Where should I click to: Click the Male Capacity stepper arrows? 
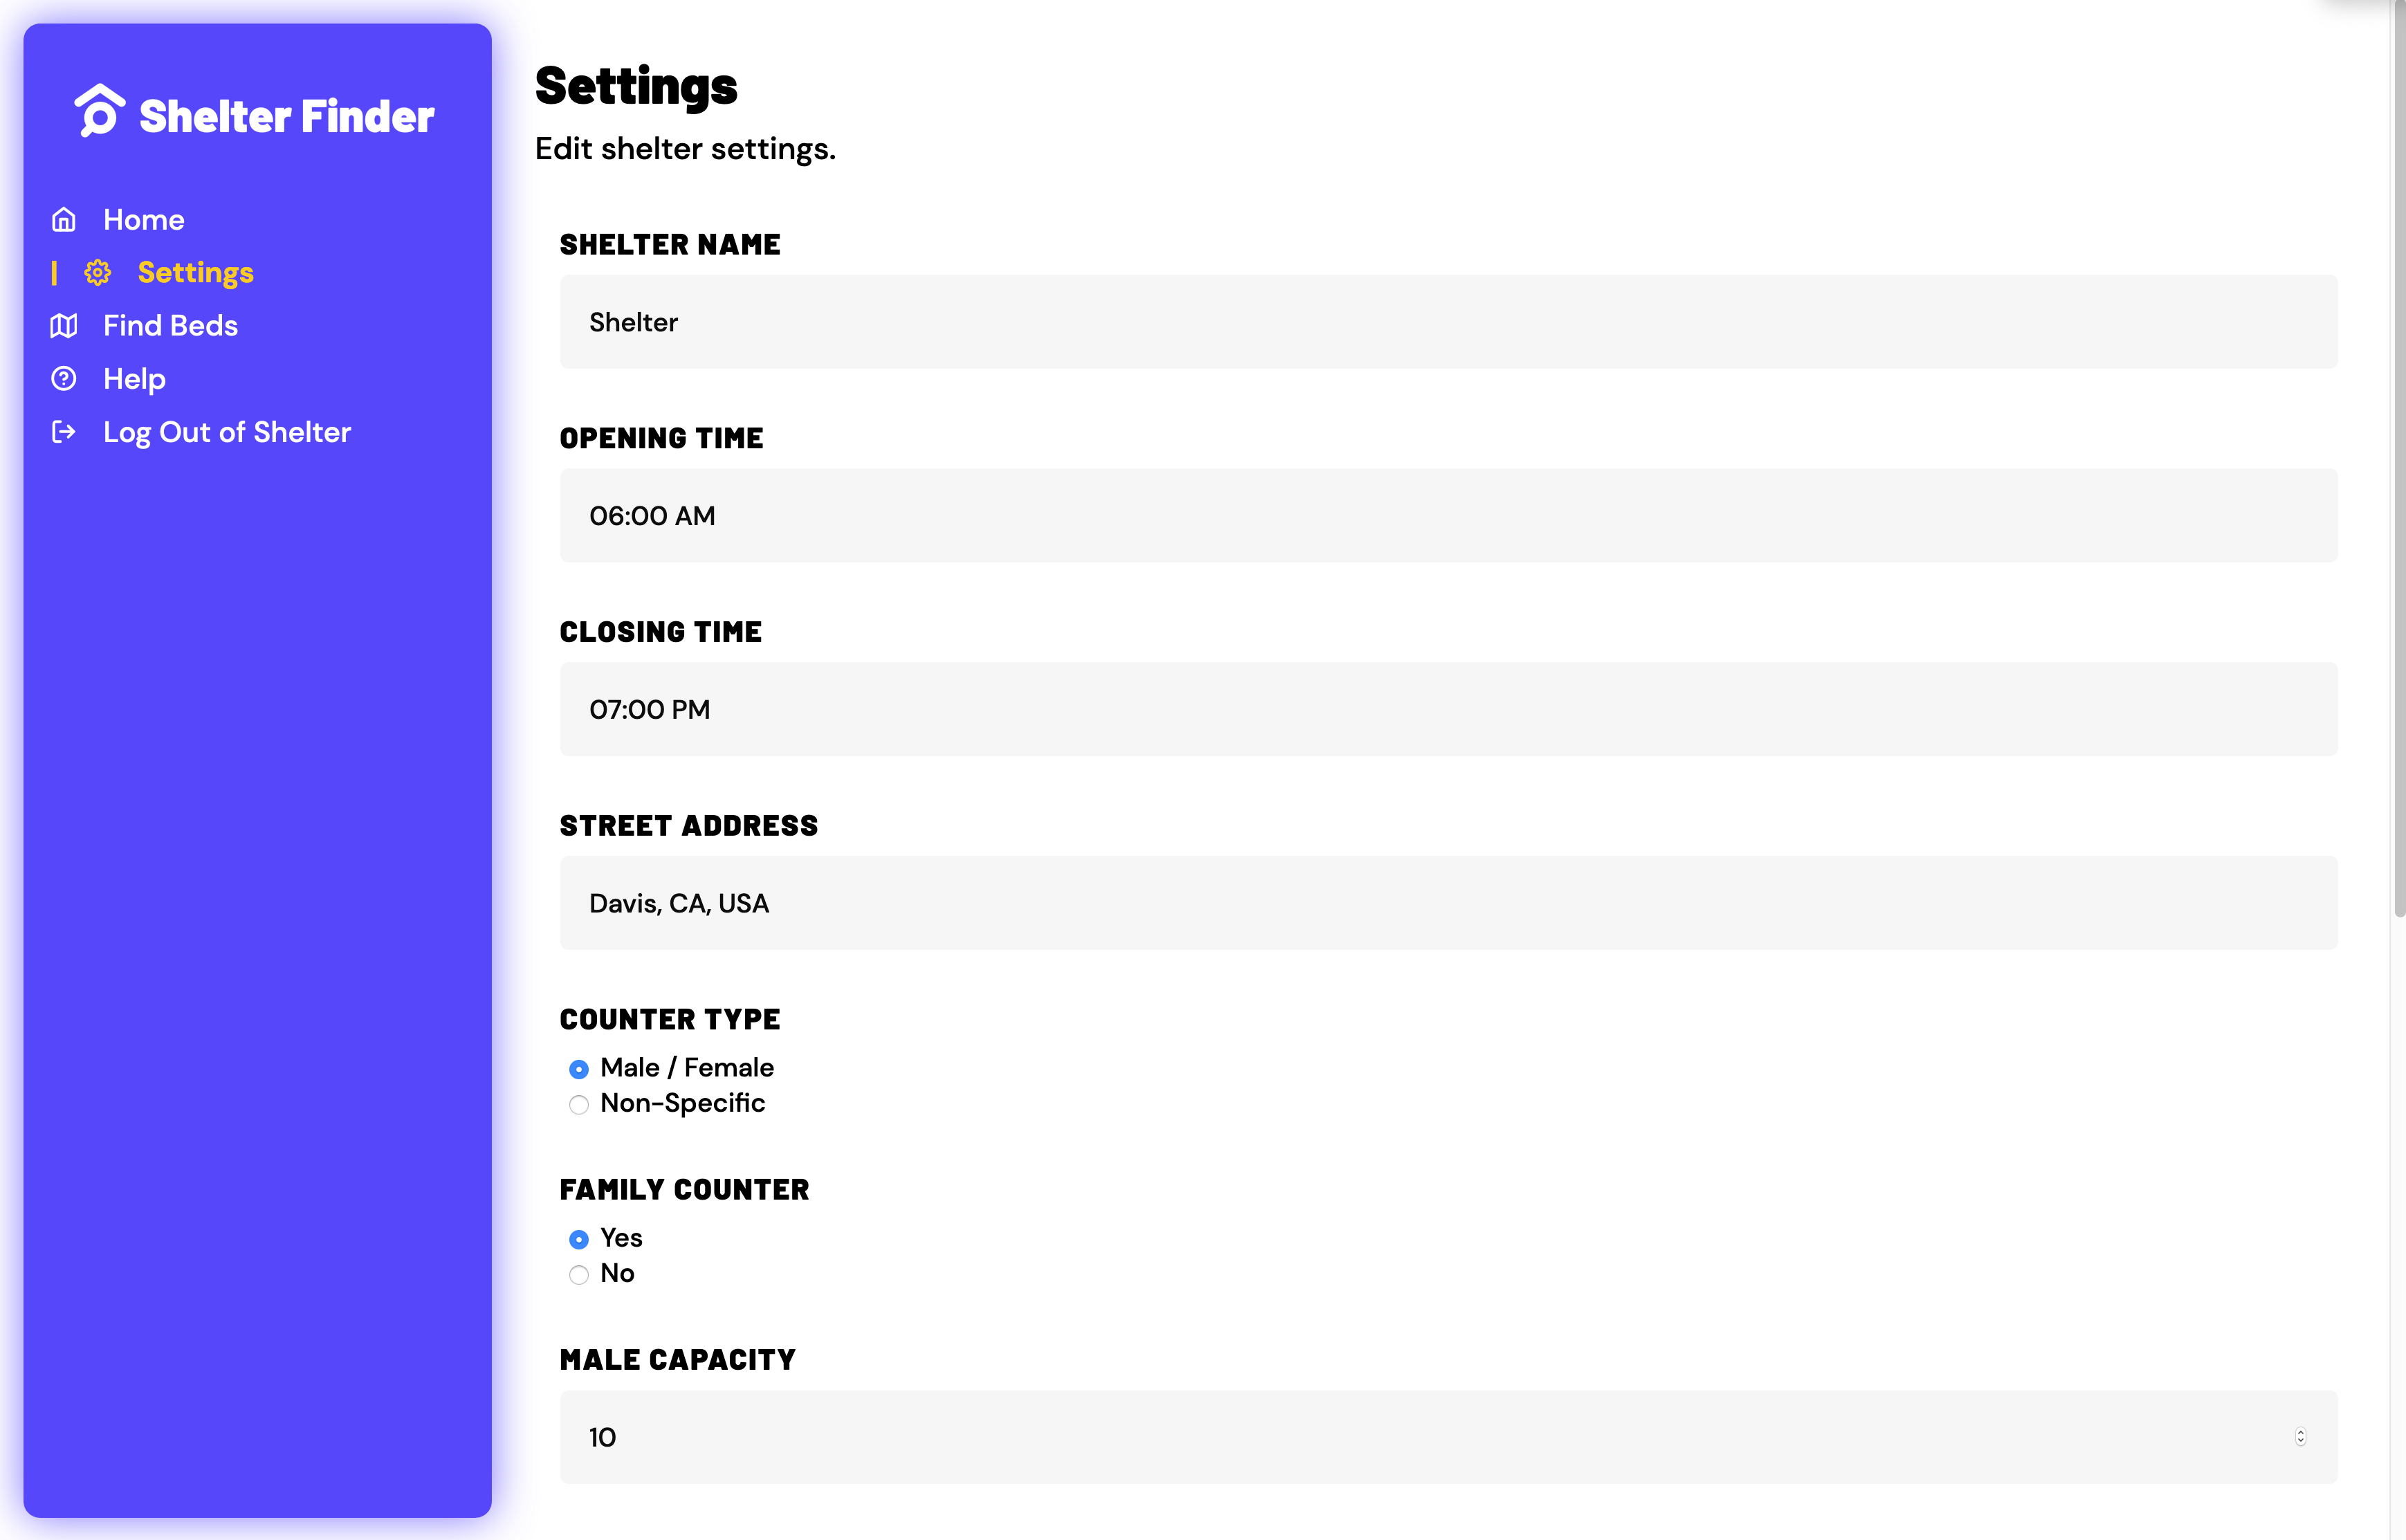pyautogui.click(x=2300, y=1436)
